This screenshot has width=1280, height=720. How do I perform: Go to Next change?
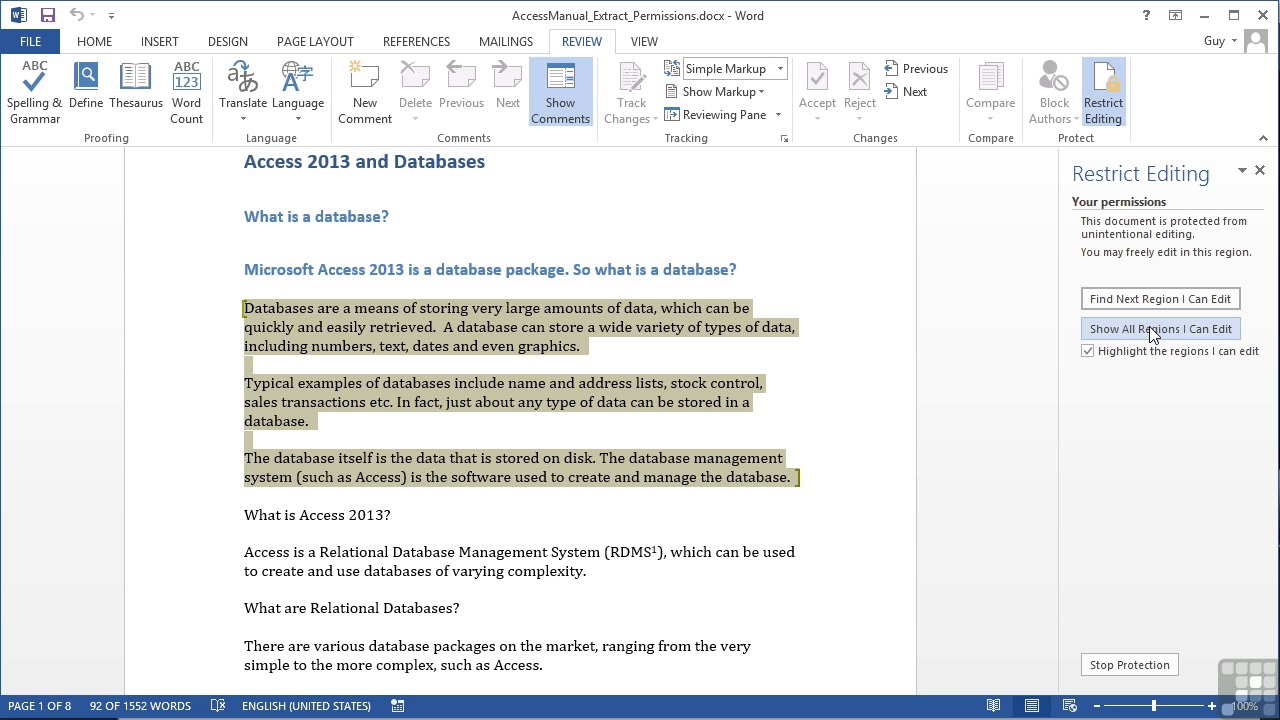[906, 92]
